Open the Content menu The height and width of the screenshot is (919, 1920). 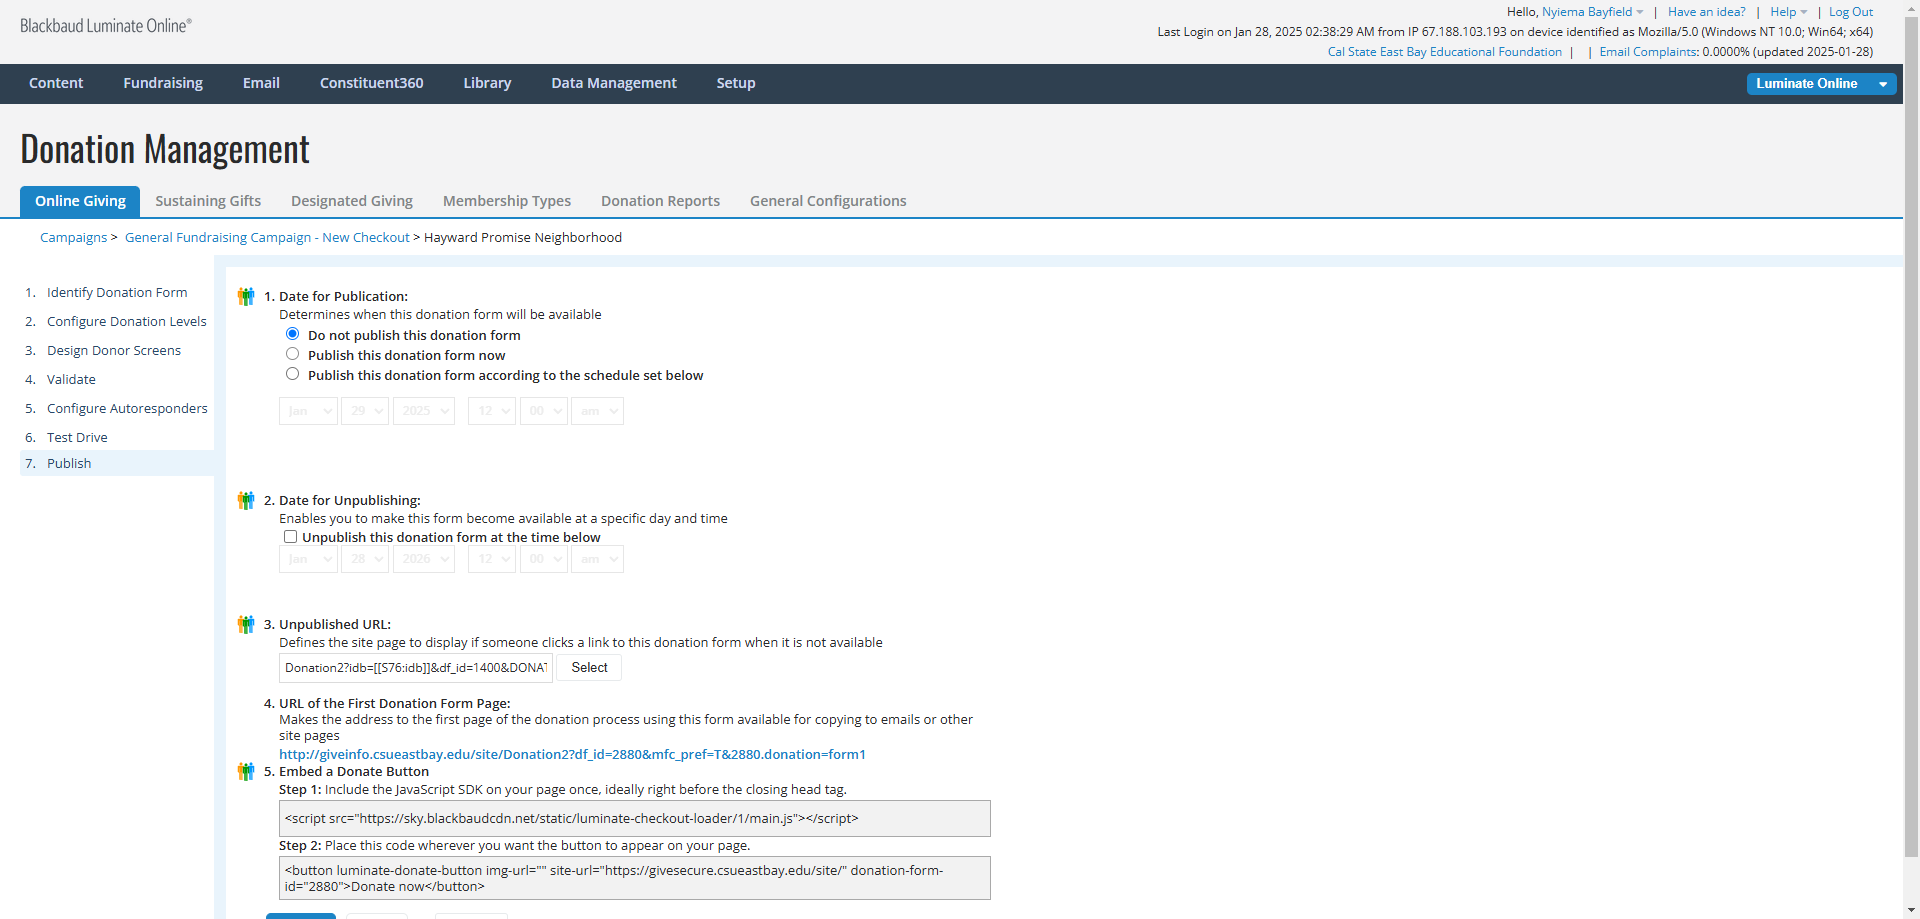point(56,83)
